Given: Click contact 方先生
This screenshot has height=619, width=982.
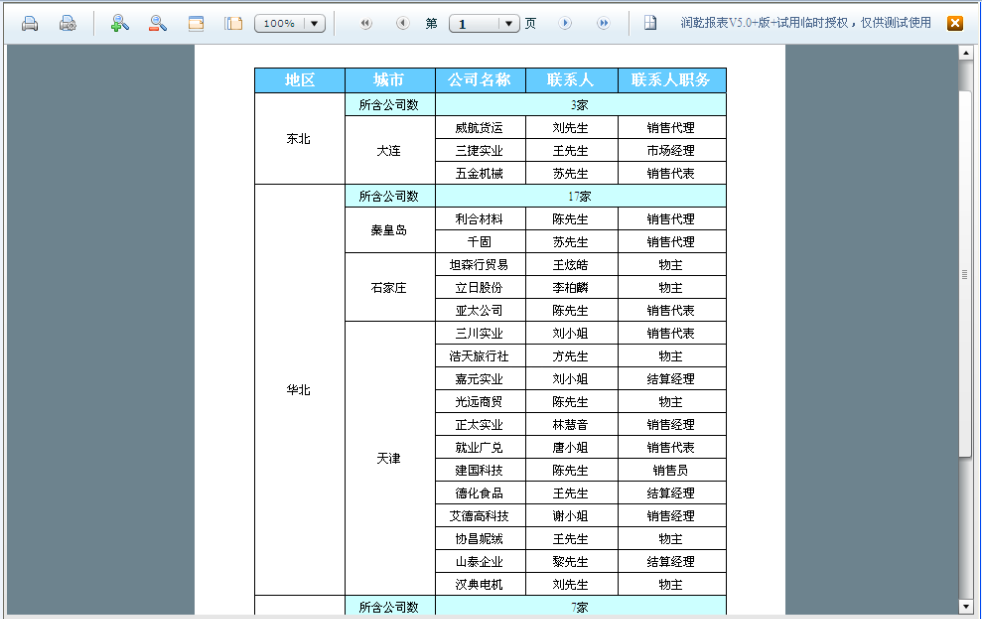Looking at the screenshot, I should [571, 356].
